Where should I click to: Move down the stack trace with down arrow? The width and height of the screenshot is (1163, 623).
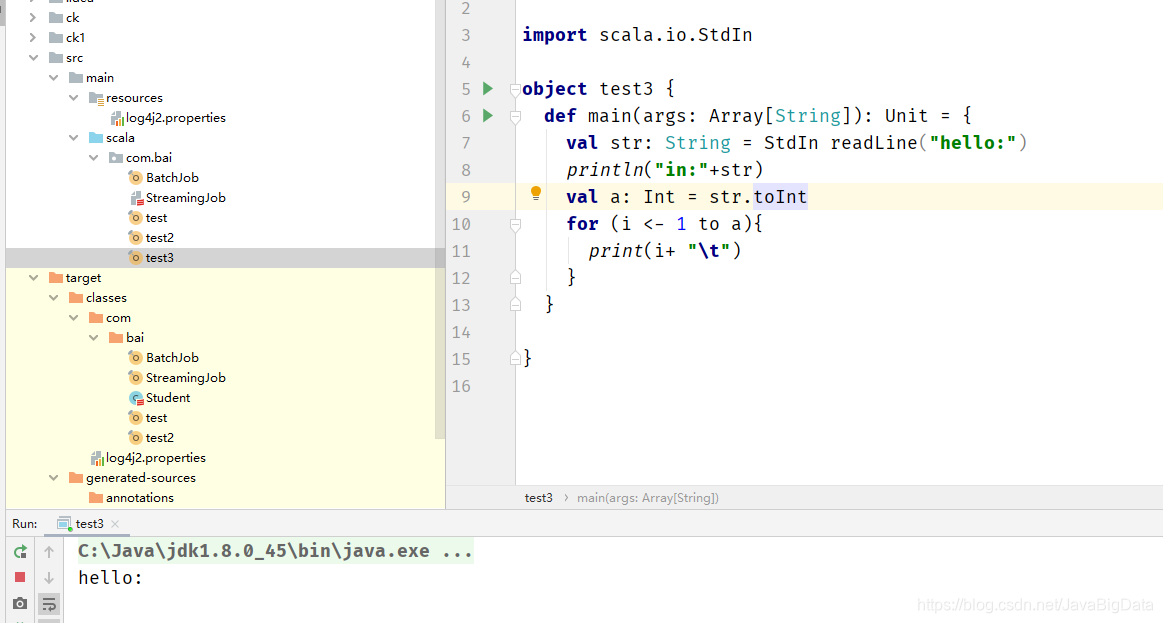click(x=49, y=577)
